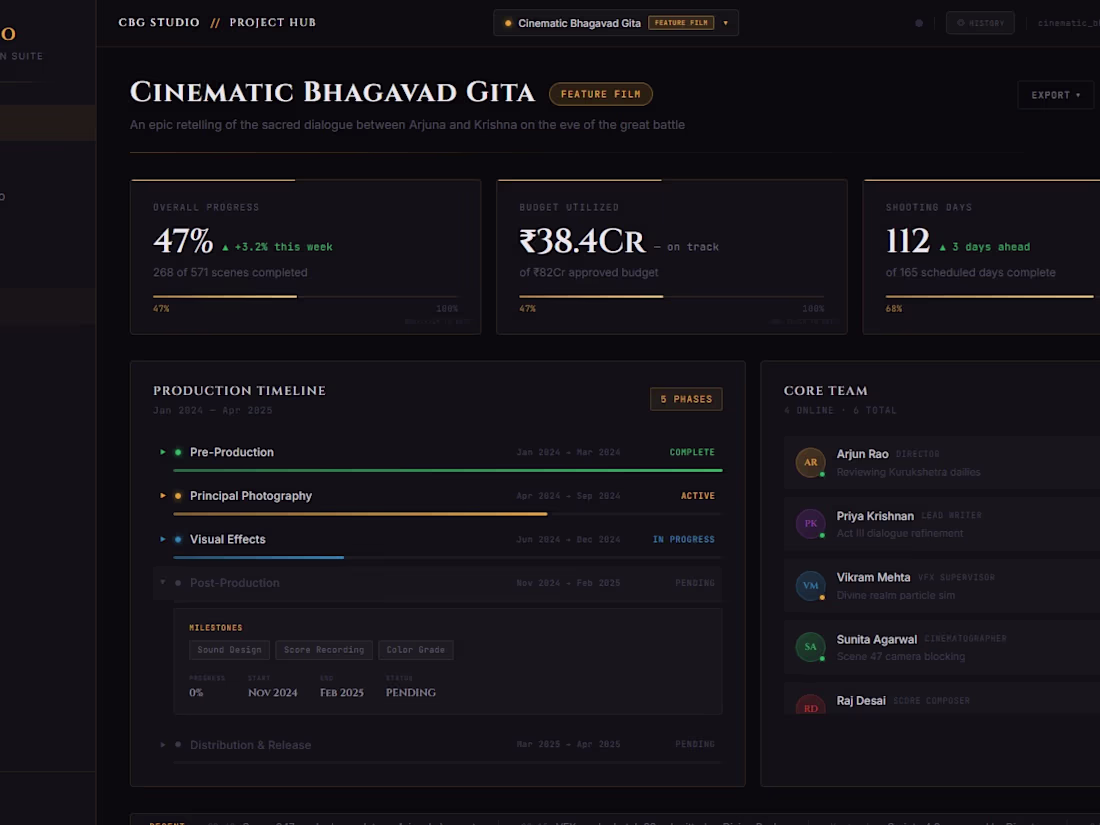Click the Sound Design milestone tag

click(229, 650)
